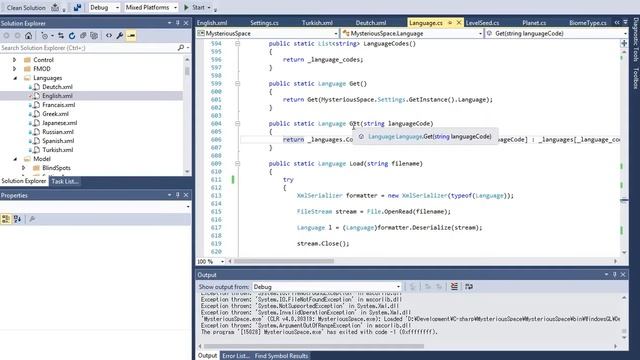Open the Find Symbol Results tab

pyautogui.click(x=281, y=356)
